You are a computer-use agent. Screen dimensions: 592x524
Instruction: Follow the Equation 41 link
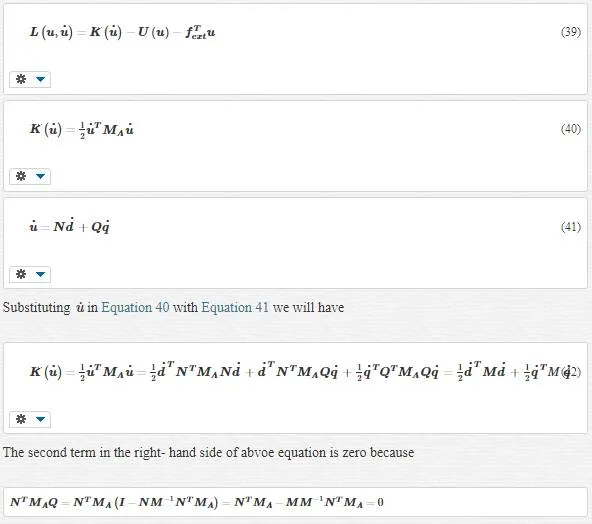click(235, 307)
